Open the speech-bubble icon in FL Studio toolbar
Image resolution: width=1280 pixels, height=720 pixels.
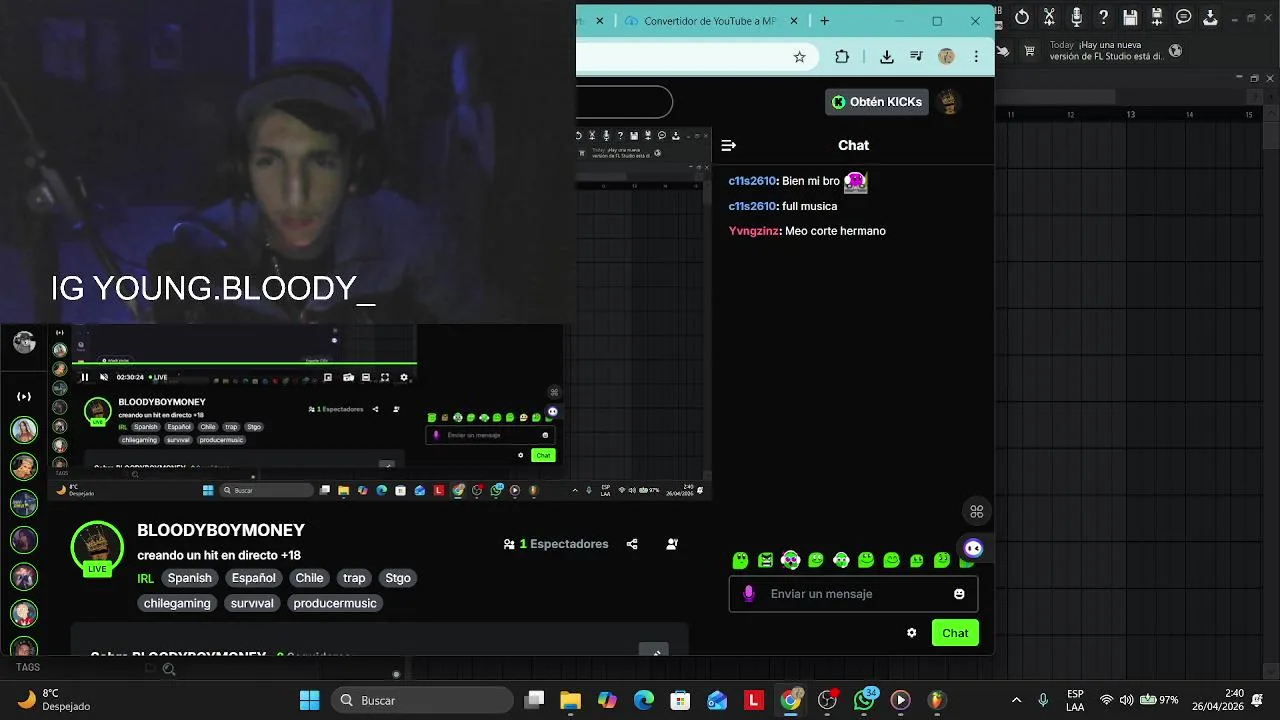tap(1184, 17)
